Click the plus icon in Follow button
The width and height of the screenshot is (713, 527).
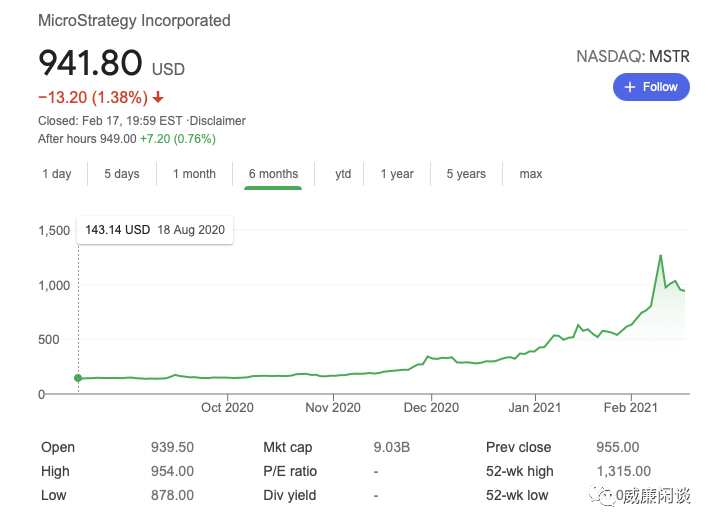(x=629, y=87)
